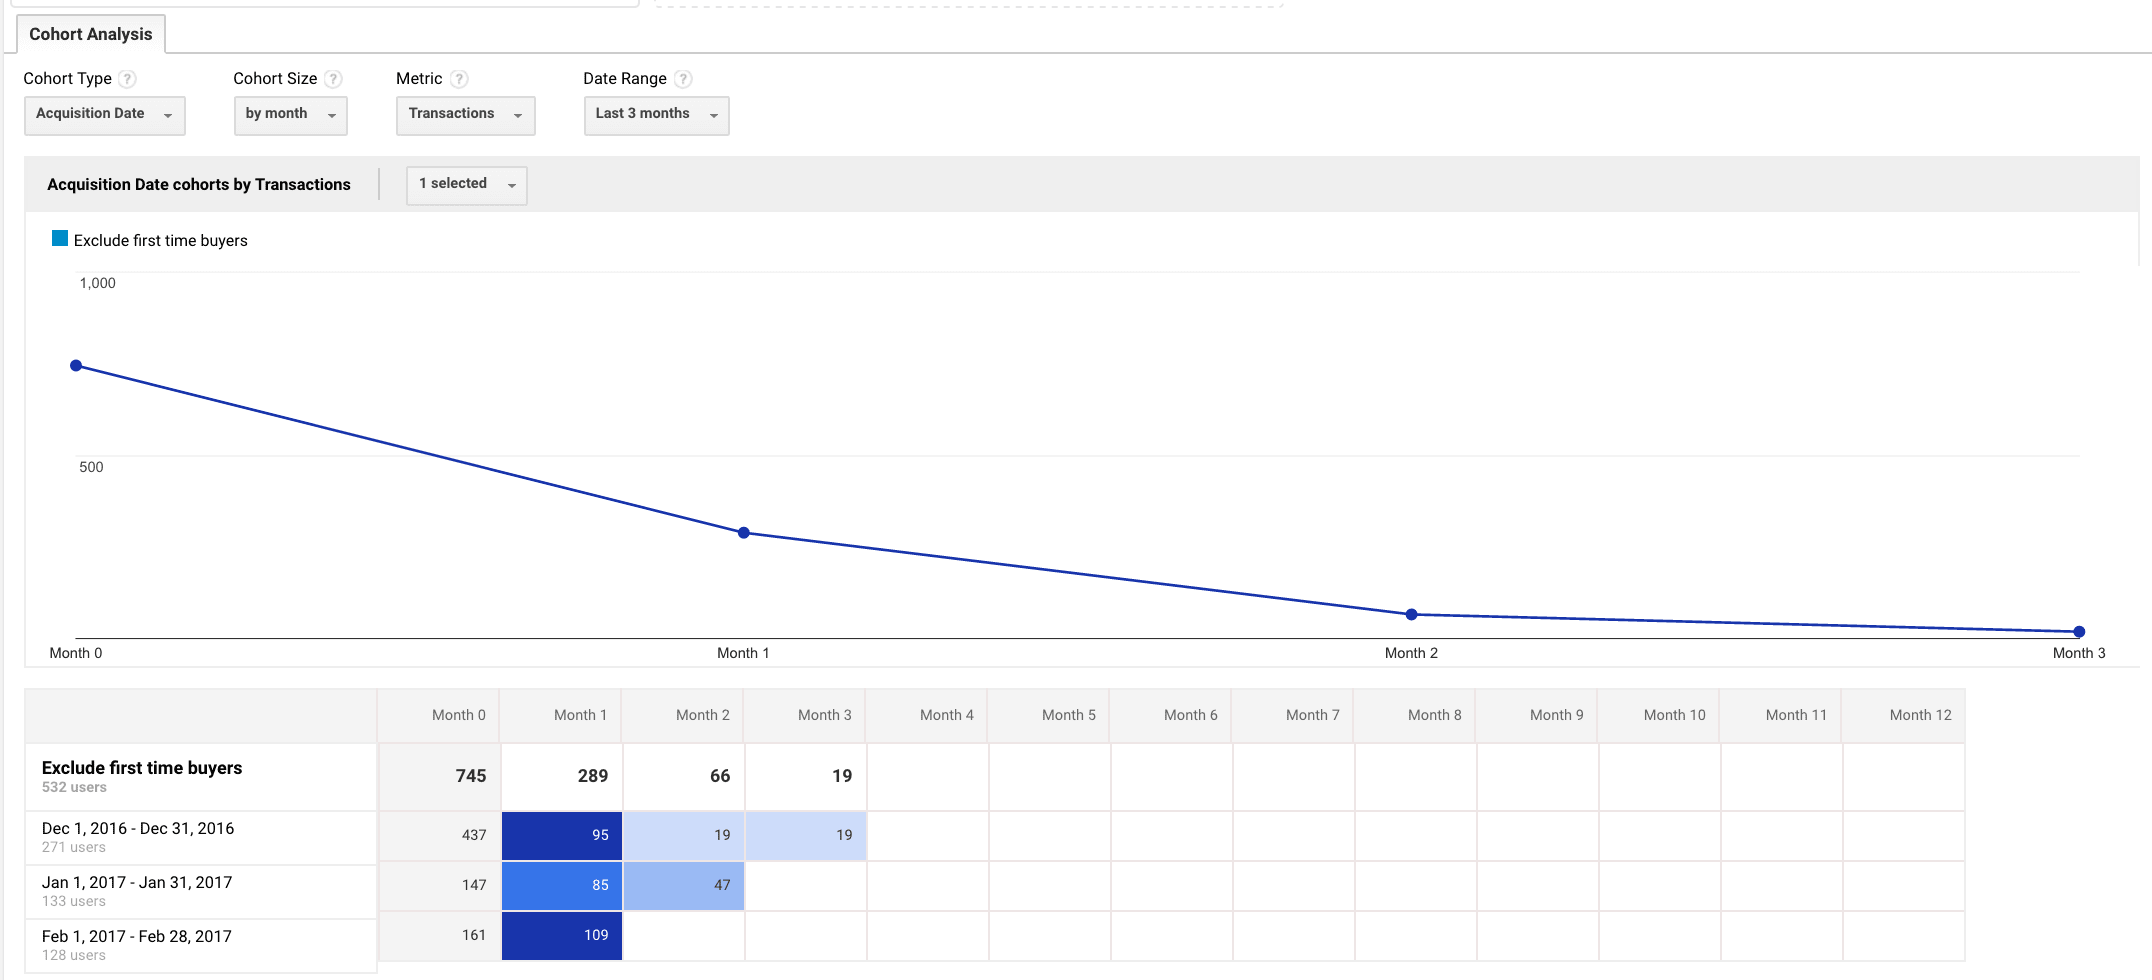Click the Feb 1, 2017 - Feb 28, 2017 row
This screenshot has width=2152, height=980.
[201, 945]
